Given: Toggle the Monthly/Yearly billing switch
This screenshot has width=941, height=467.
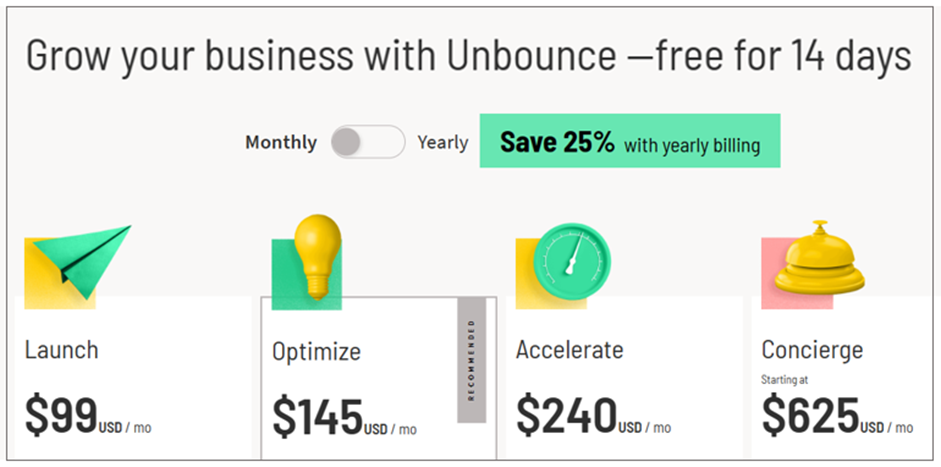Looking at the screenshot, I should point(367,142).
